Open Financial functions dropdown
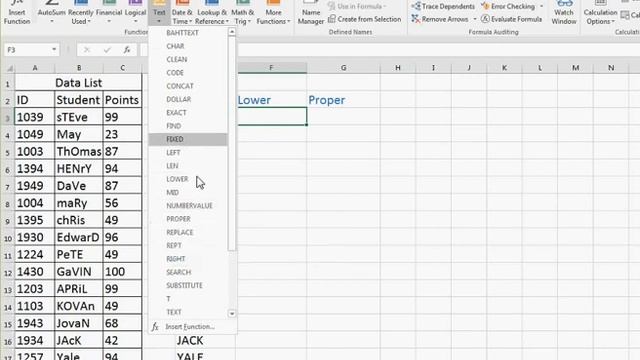 point(109,13)
